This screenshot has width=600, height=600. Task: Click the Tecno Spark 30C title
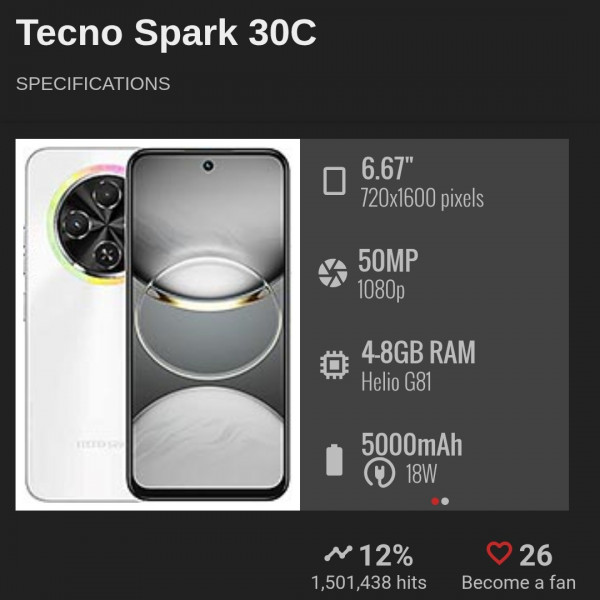pyautogui.click(x=166, y=33)
